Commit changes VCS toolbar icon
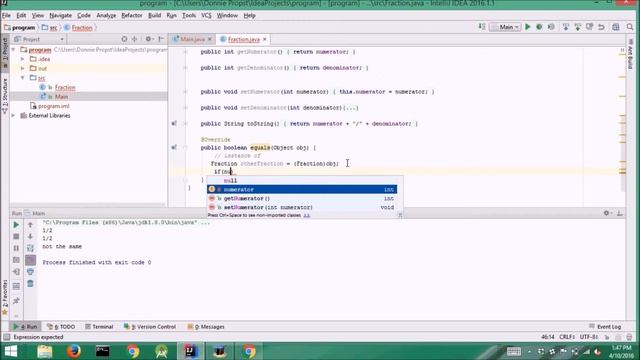 (577, 27)
